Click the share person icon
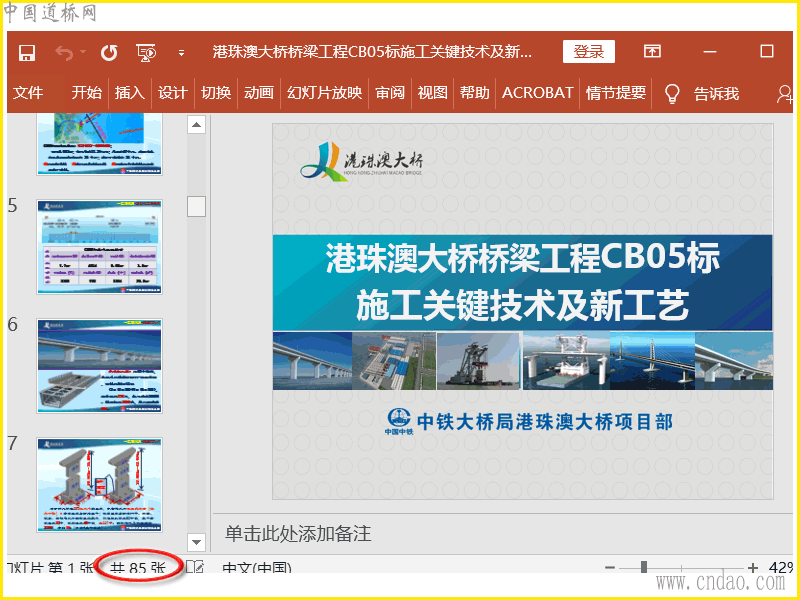Image resolution: width=800 pixels, height=600 pixels. pos(784,94)
